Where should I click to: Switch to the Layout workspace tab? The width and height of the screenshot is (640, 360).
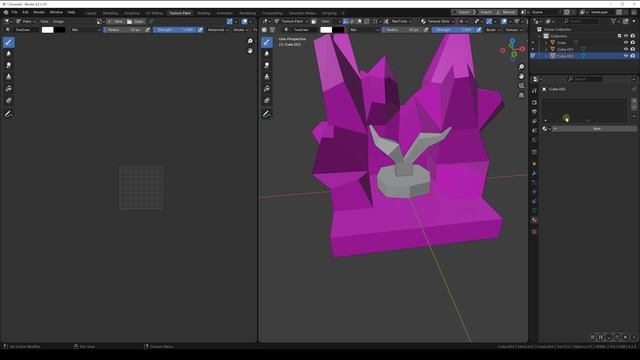[91, 13]
